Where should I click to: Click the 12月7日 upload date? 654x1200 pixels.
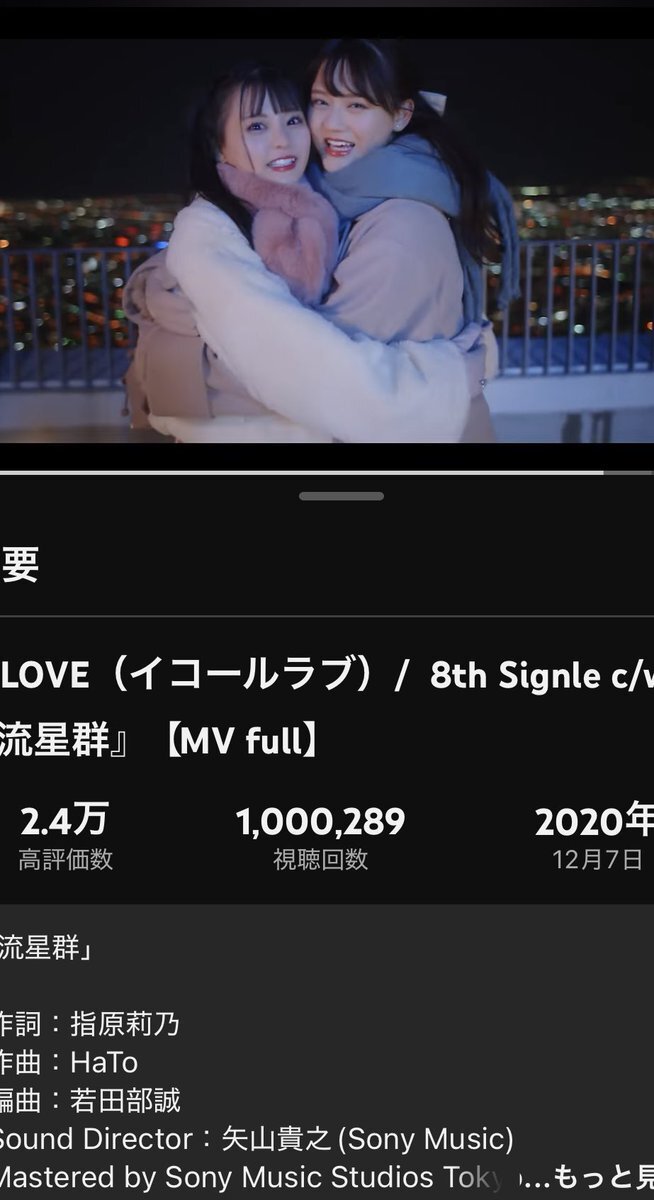coord(598,860)
